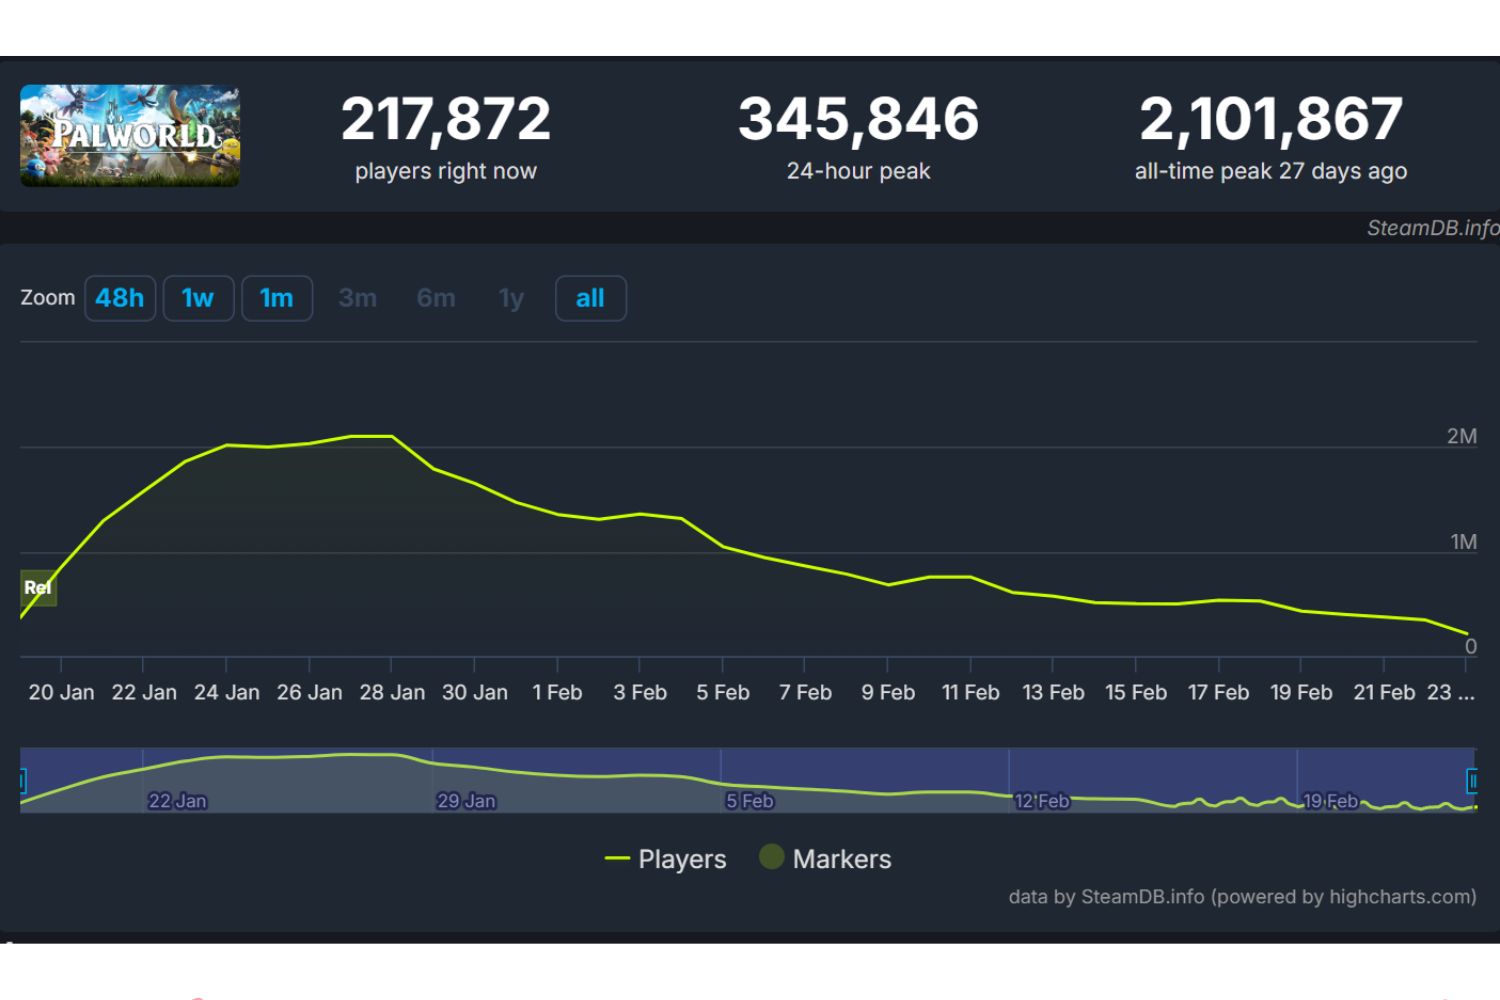1500x1000 pixels.
Task: Click the 5 Feb axis label under chart
Action: [x=723, y=692]
